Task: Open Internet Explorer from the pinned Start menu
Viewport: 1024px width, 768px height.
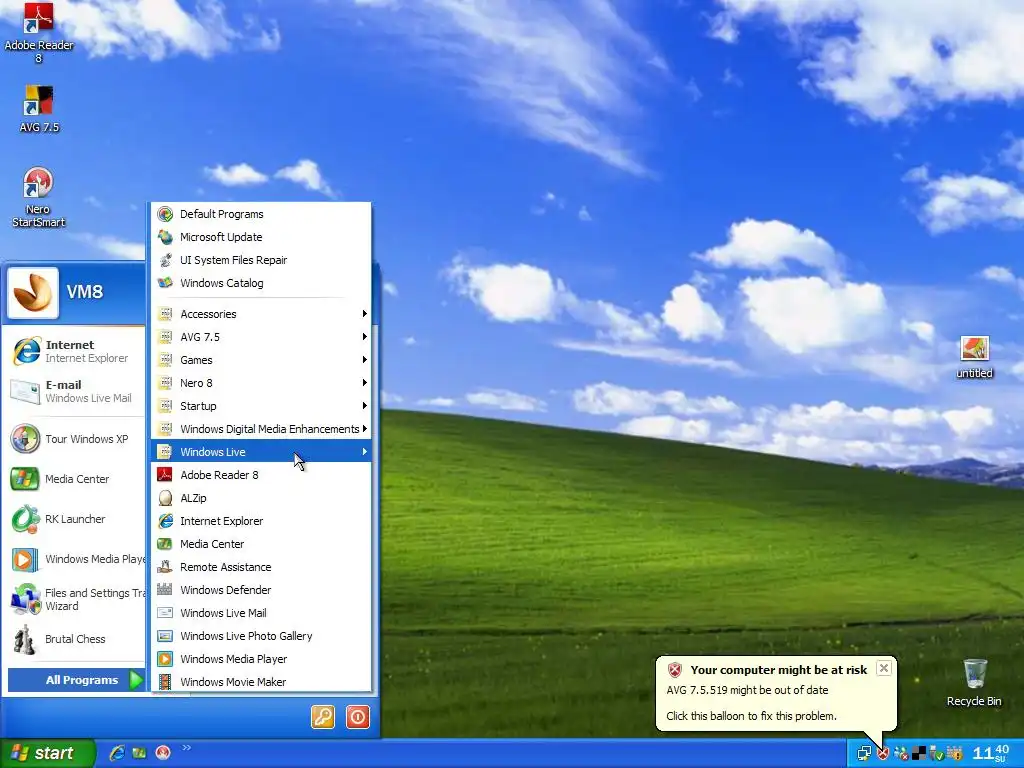Action: [x=73, y=351]
